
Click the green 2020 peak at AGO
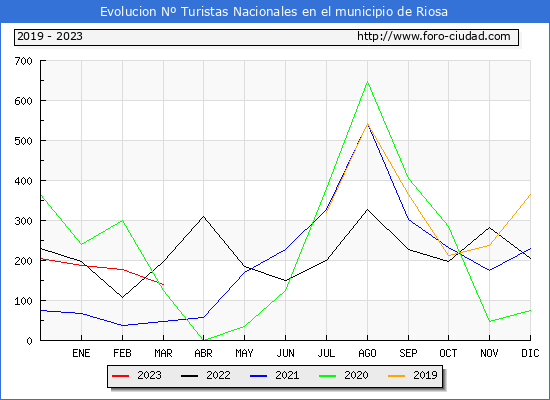[x=367, y=81]
